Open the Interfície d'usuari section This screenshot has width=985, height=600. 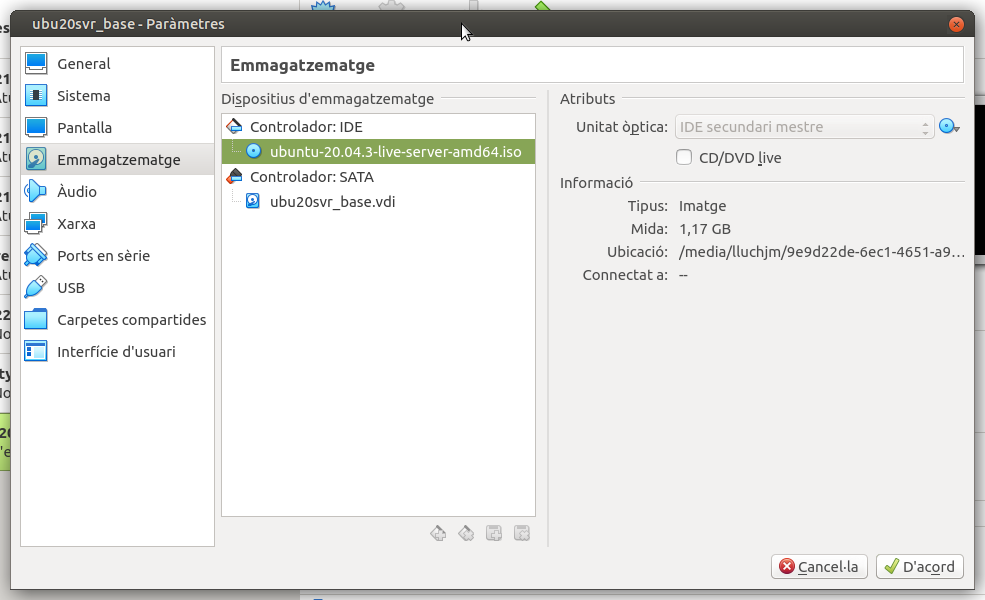pyautogui.click(x=116, y=352)
